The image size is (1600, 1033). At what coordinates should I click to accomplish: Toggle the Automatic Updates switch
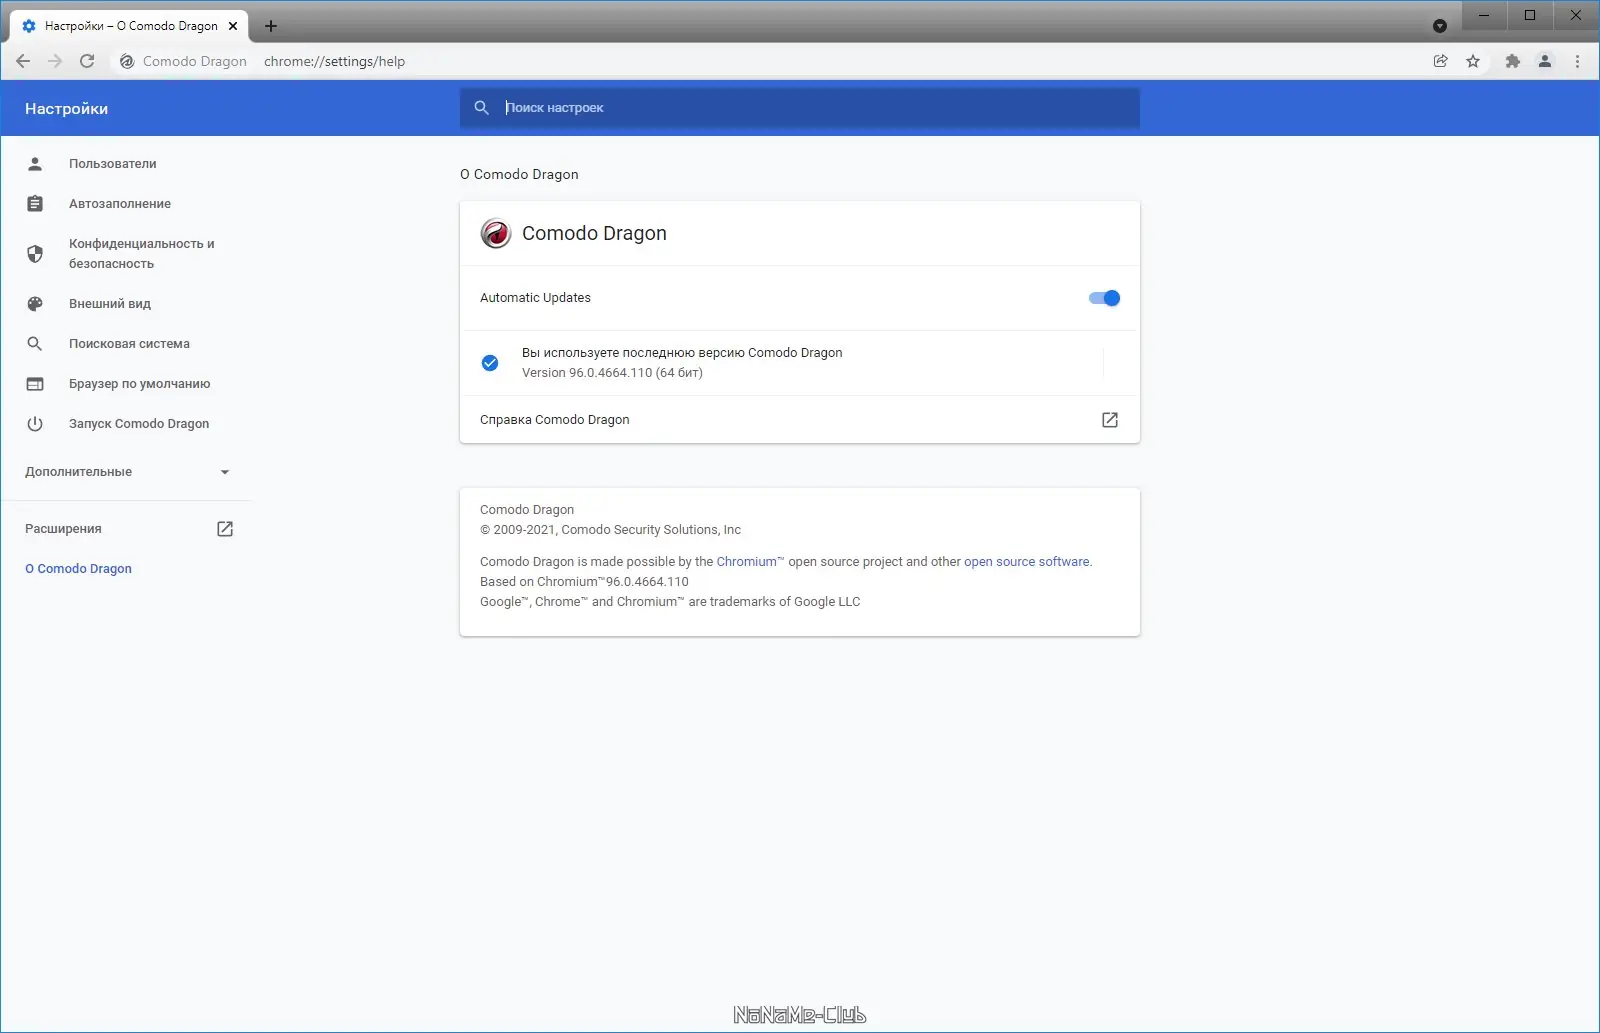(1104, 298)
